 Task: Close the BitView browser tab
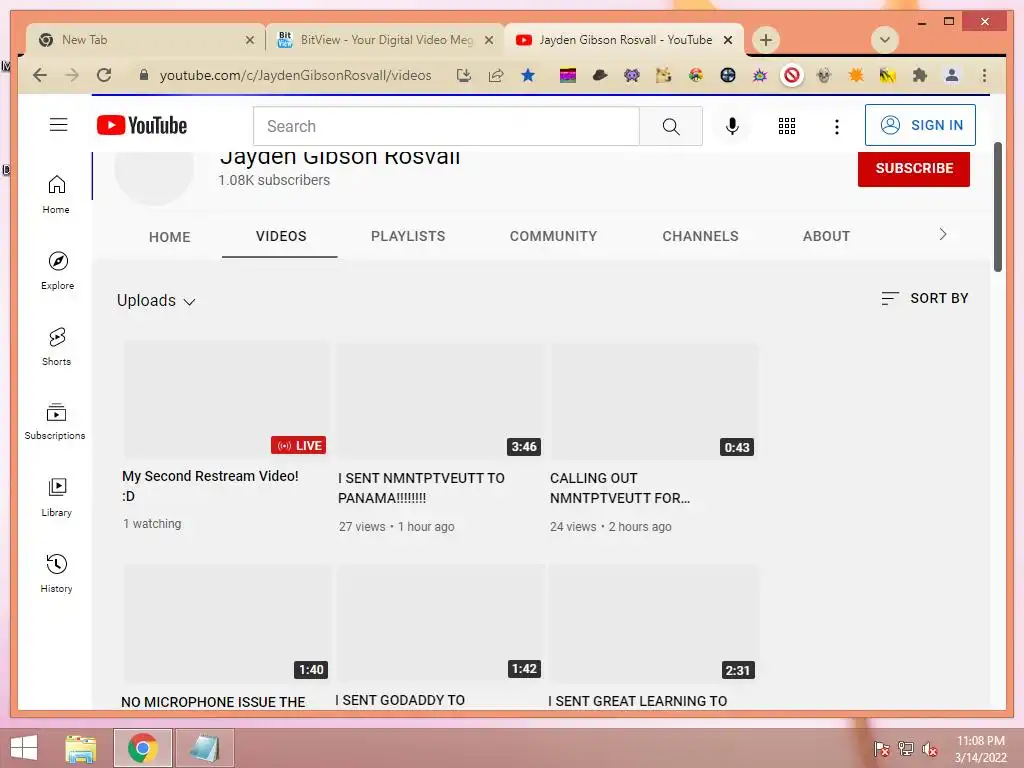(488, 40)
